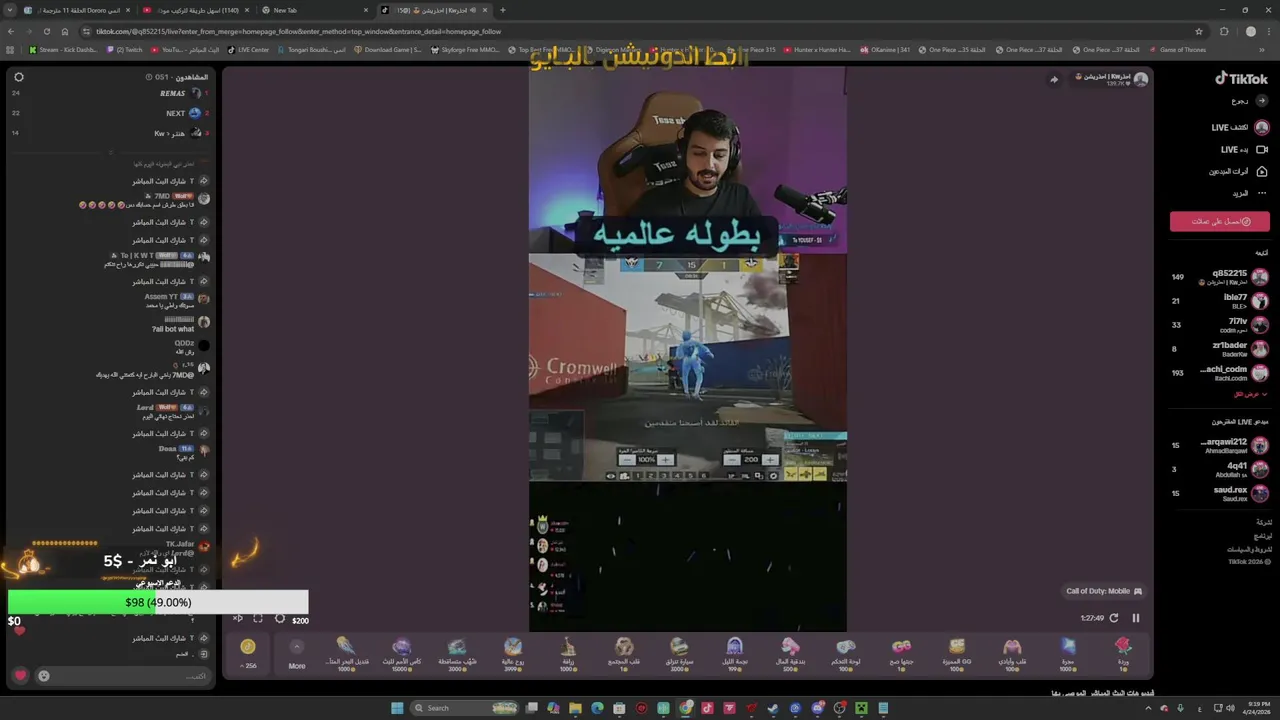1280x720 pixels.
Task: Open the Stream - Kick Dashboard bookmark
Action: [x=63, y=49]
